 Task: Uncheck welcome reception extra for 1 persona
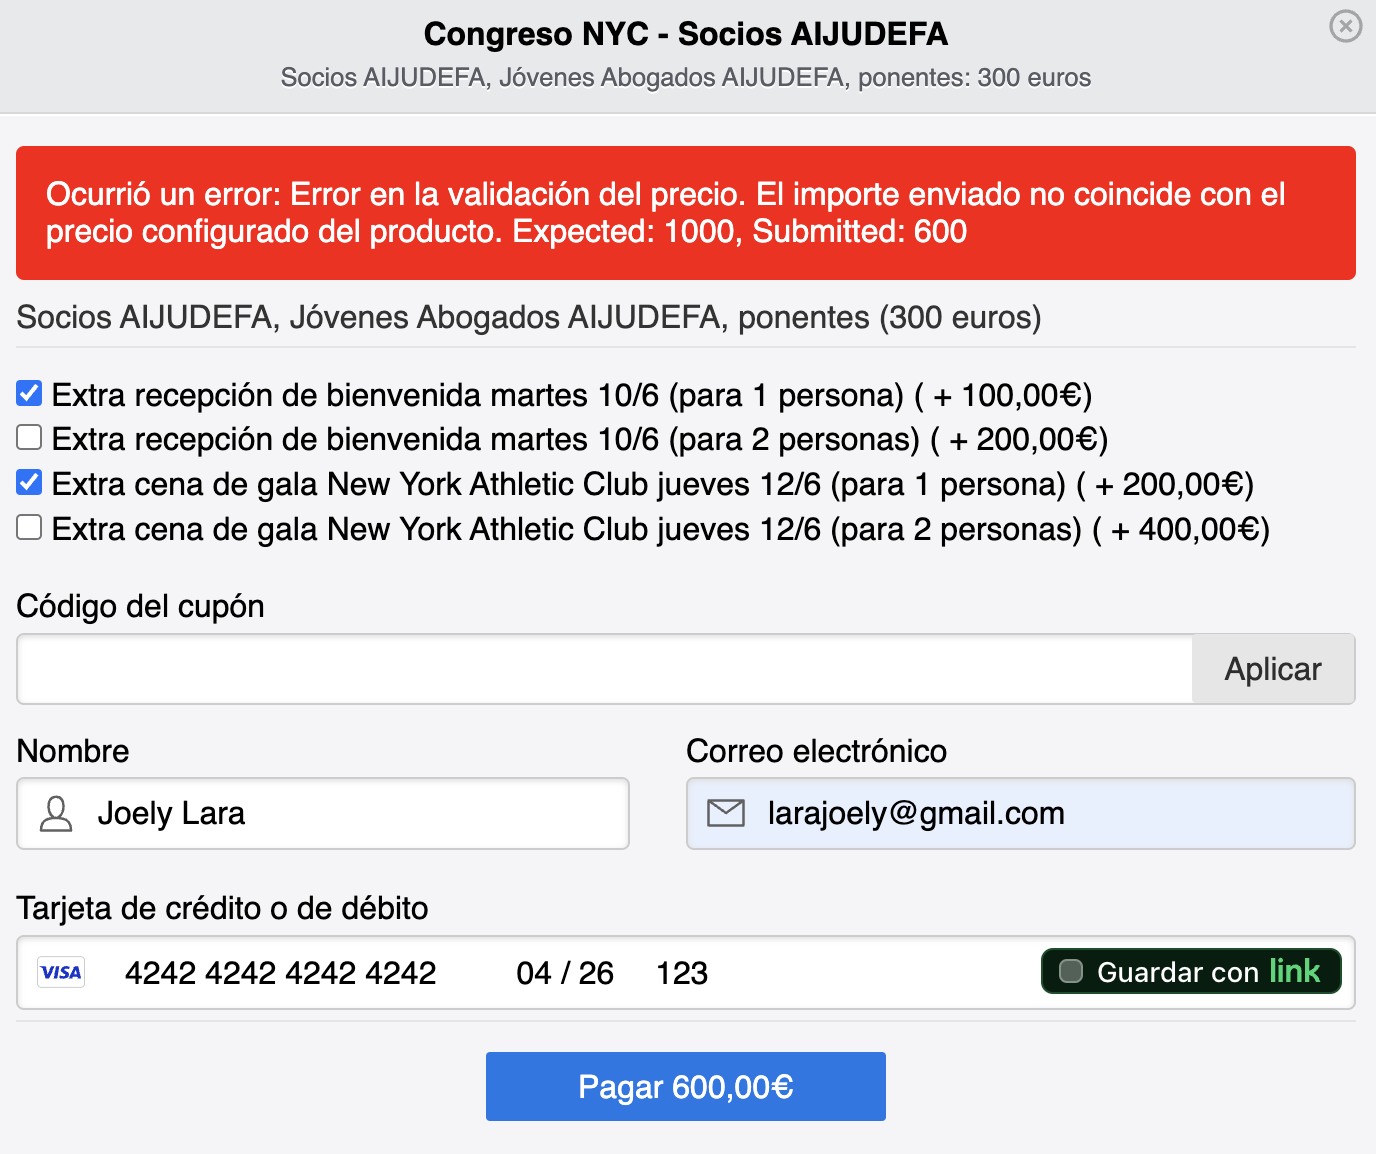coord(30,394)
